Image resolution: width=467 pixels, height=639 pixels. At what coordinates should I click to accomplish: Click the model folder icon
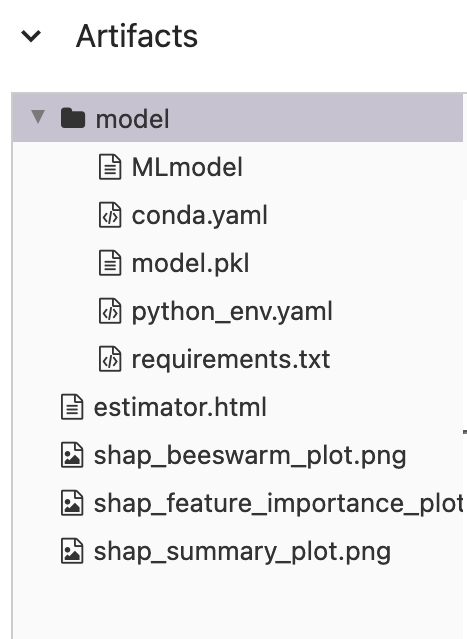73,118
